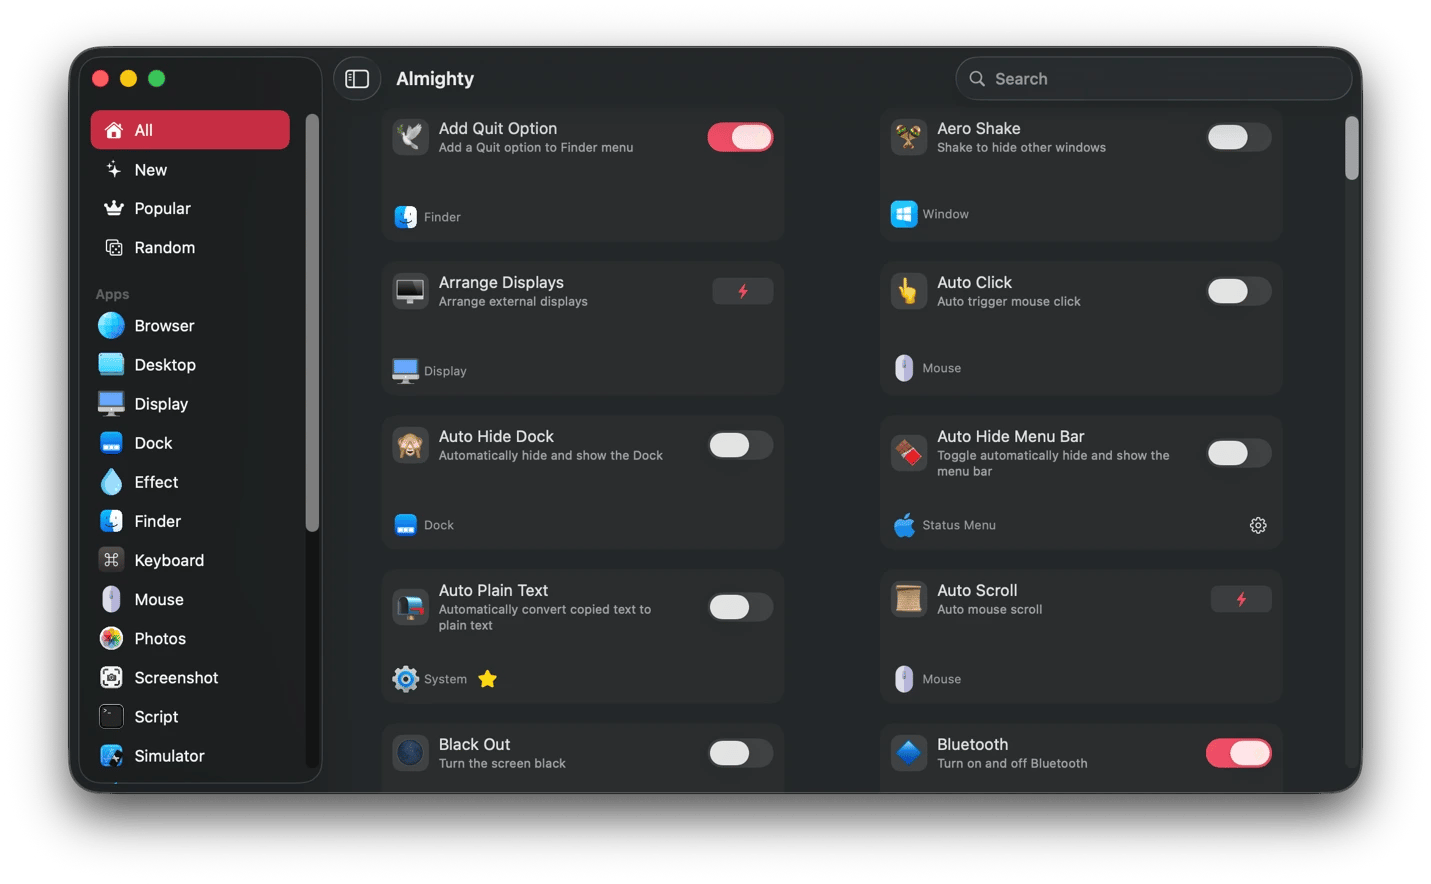Click the Aero Shake palm tree icon
The height and width of the screenshot is (884, 1431).
coord(908,137)
